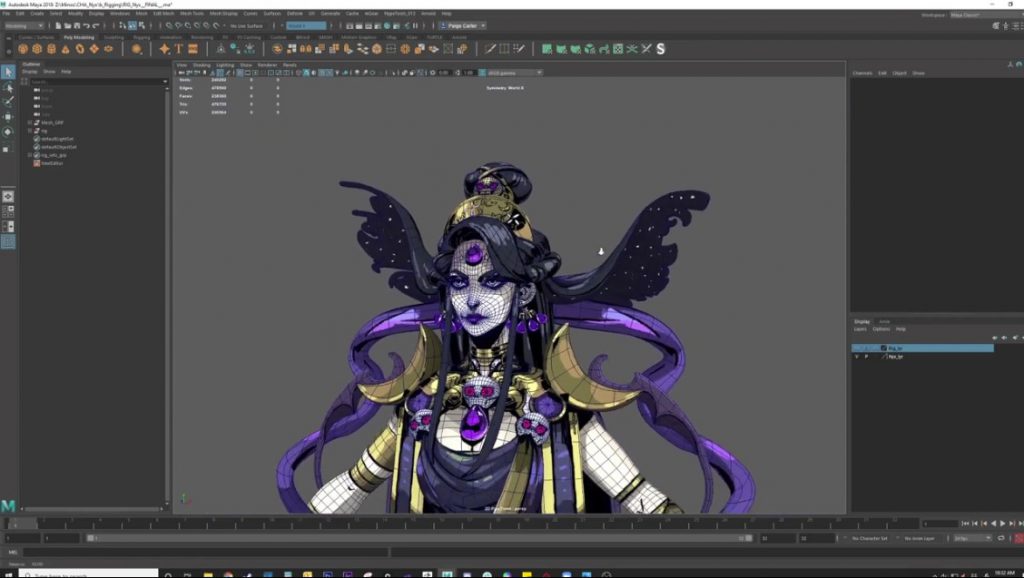
Task: Select the Multi-Cut pencil shelf icon
Action: click(490, 49)
